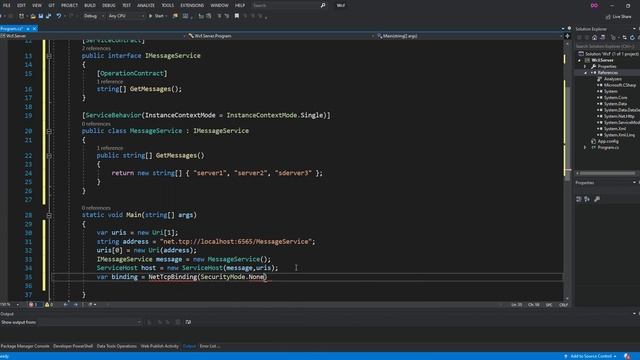
Task: Open the FILE menu
Action: (7, 5)
